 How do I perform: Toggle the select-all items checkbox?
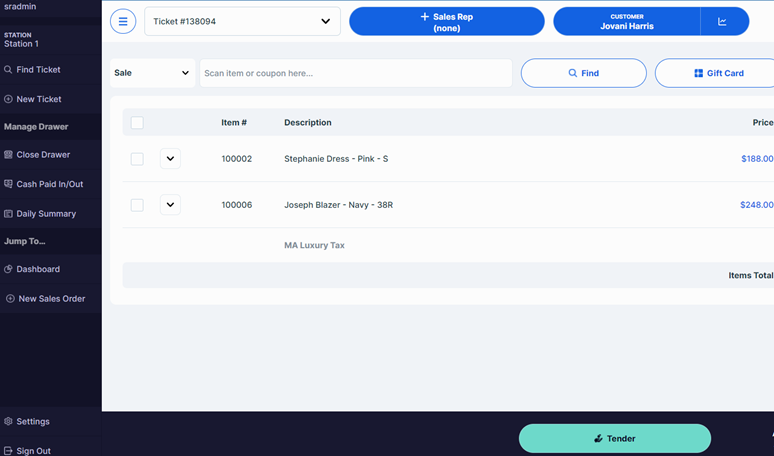click(x=137, y=123)
